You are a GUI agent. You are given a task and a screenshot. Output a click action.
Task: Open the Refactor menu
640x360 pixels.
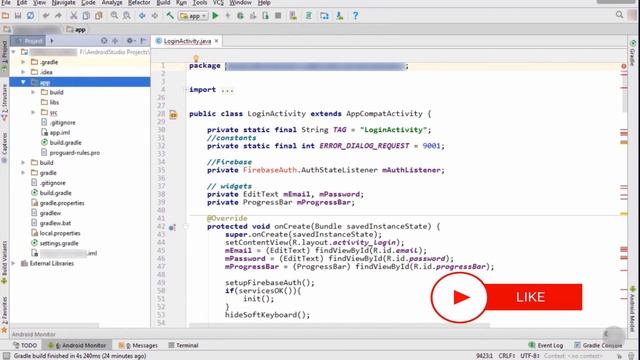coord(139,3)
